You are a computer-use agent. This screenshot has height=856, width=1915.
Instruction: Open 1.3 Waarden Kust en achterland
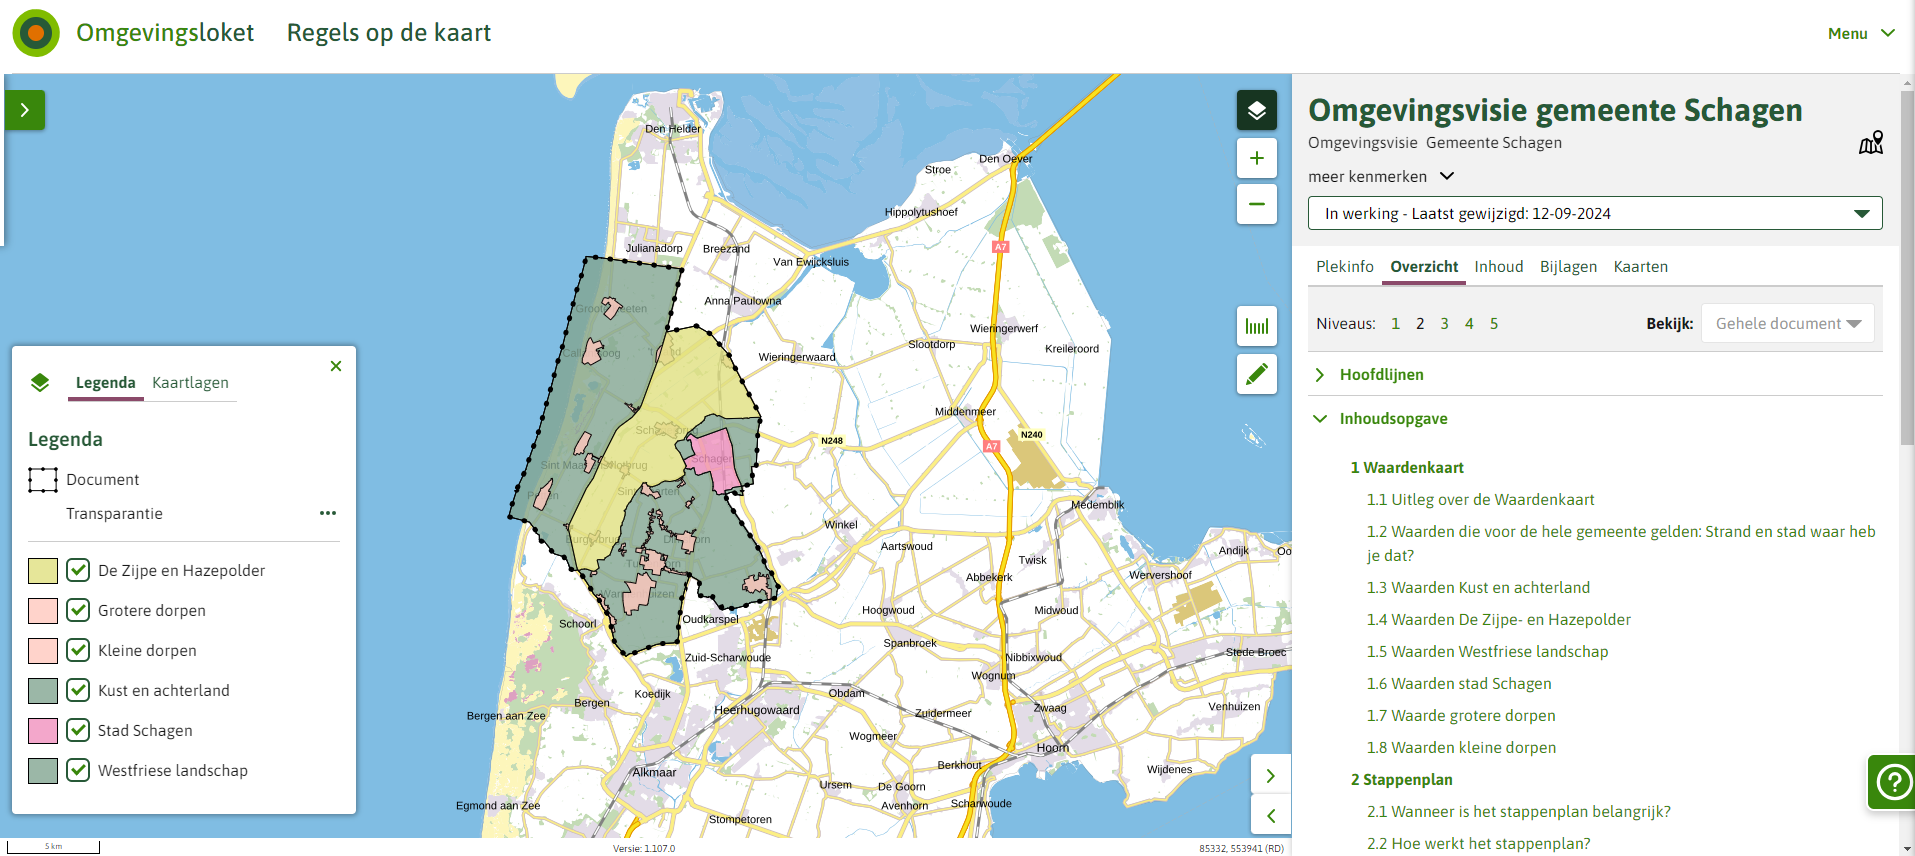click(1478, 587)
